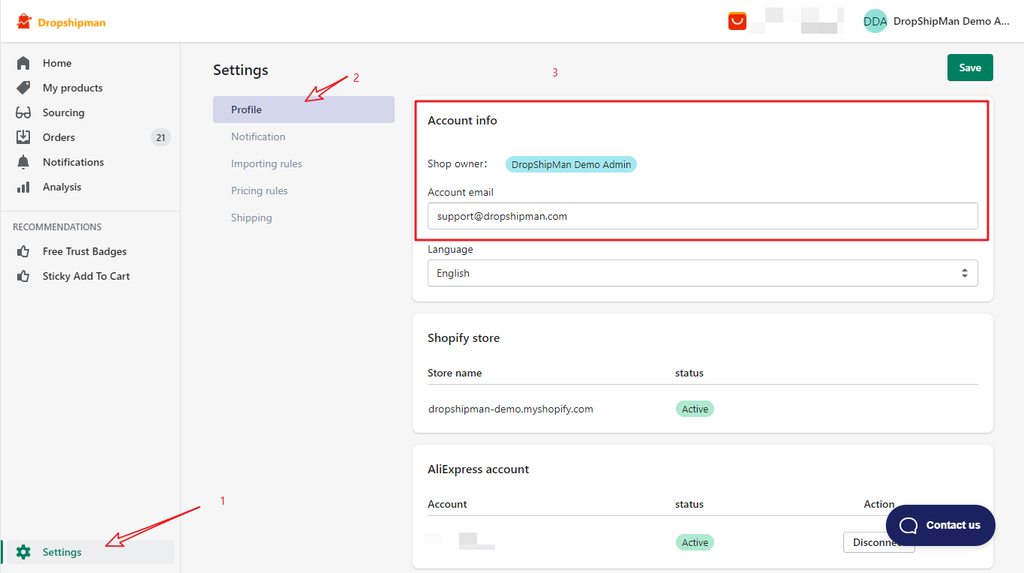Click the Shopify store heading
The width and height of the screenshot is (1024, 573).
464,338
